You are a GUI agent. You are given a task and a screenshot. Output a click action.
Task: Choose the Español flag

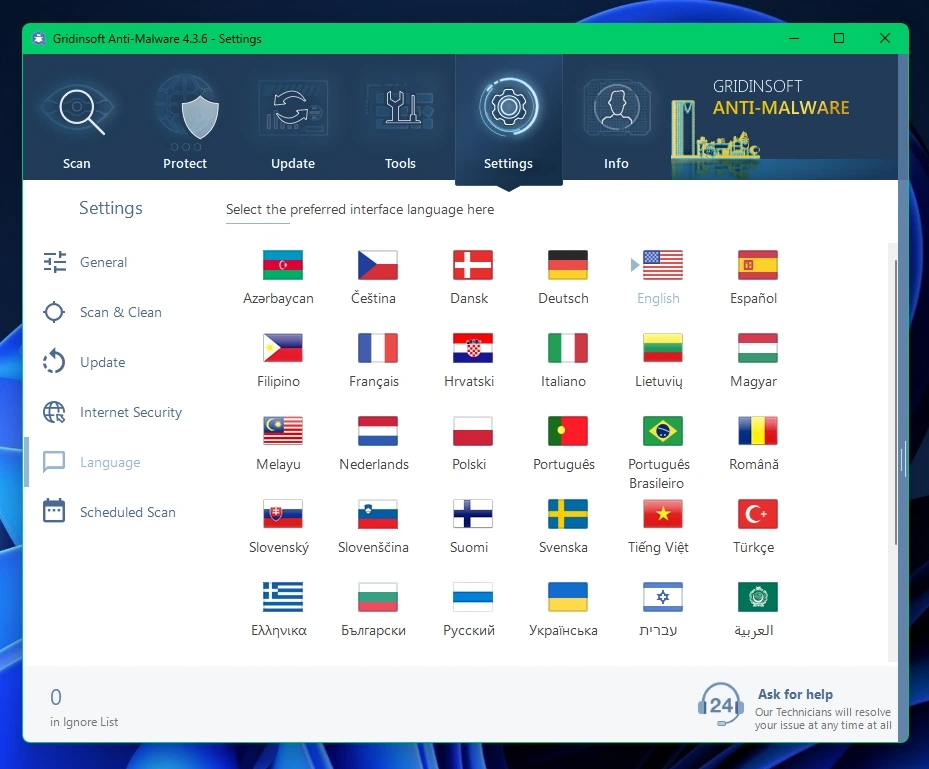(x=758, y=265)
